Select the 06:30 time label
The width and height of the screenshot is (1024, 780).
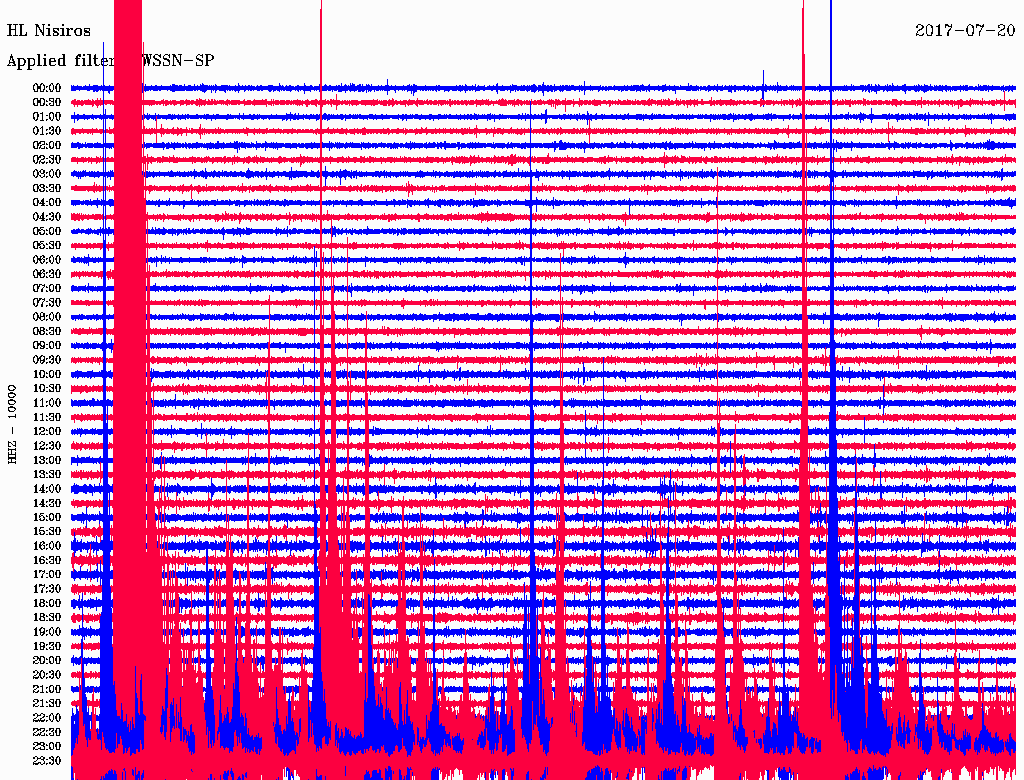[47, 274]
